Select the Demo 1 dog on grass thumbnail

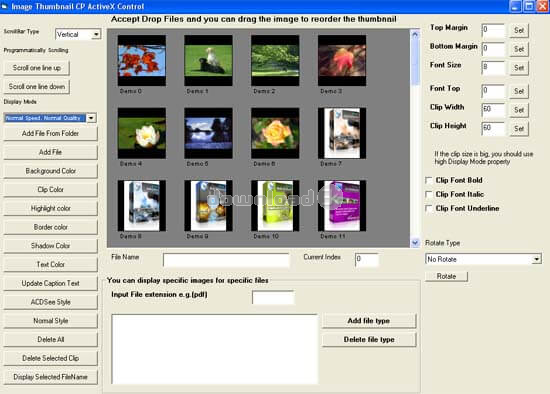click(x=208, y=60)
